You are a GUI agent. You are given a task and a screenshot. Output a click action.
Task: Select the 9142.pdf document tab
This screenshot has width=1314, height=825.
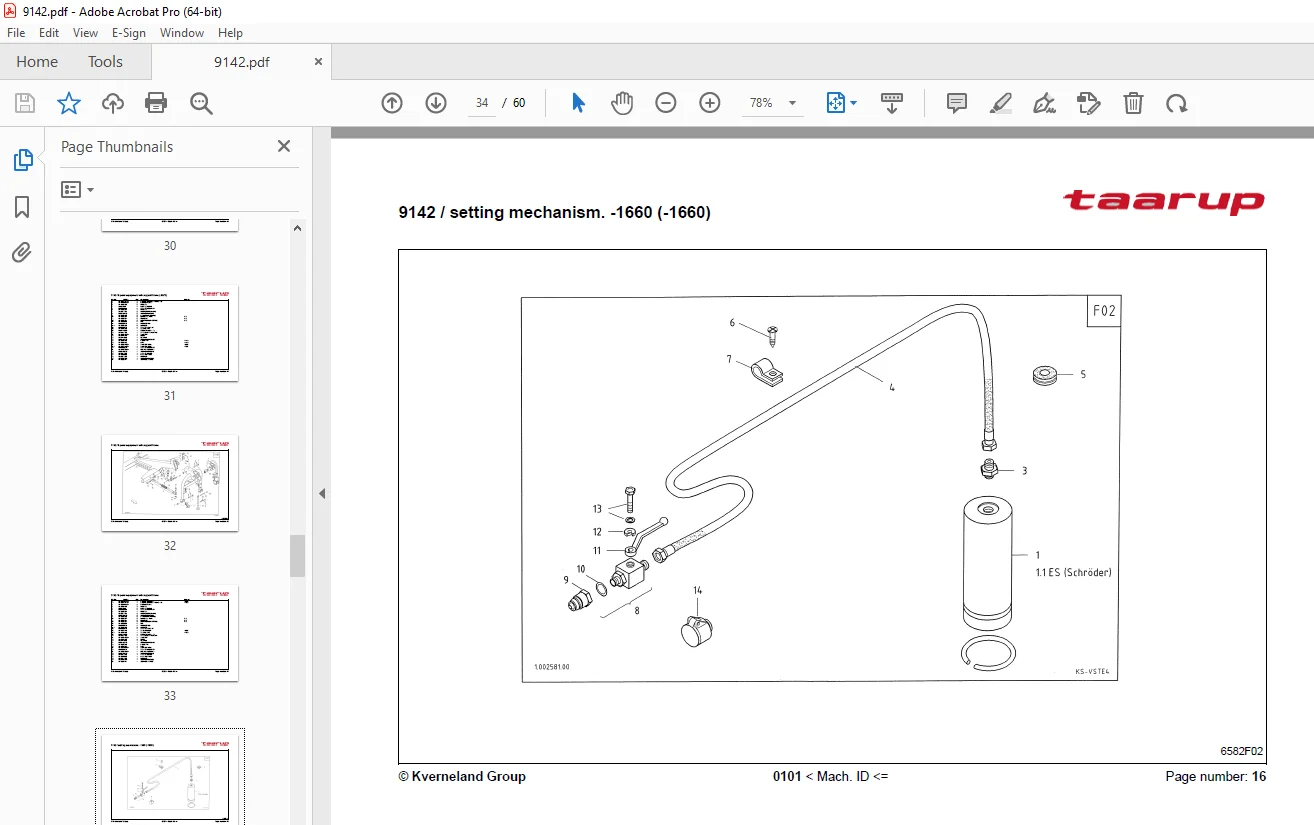pyautogui.click(x=242, y=61)
